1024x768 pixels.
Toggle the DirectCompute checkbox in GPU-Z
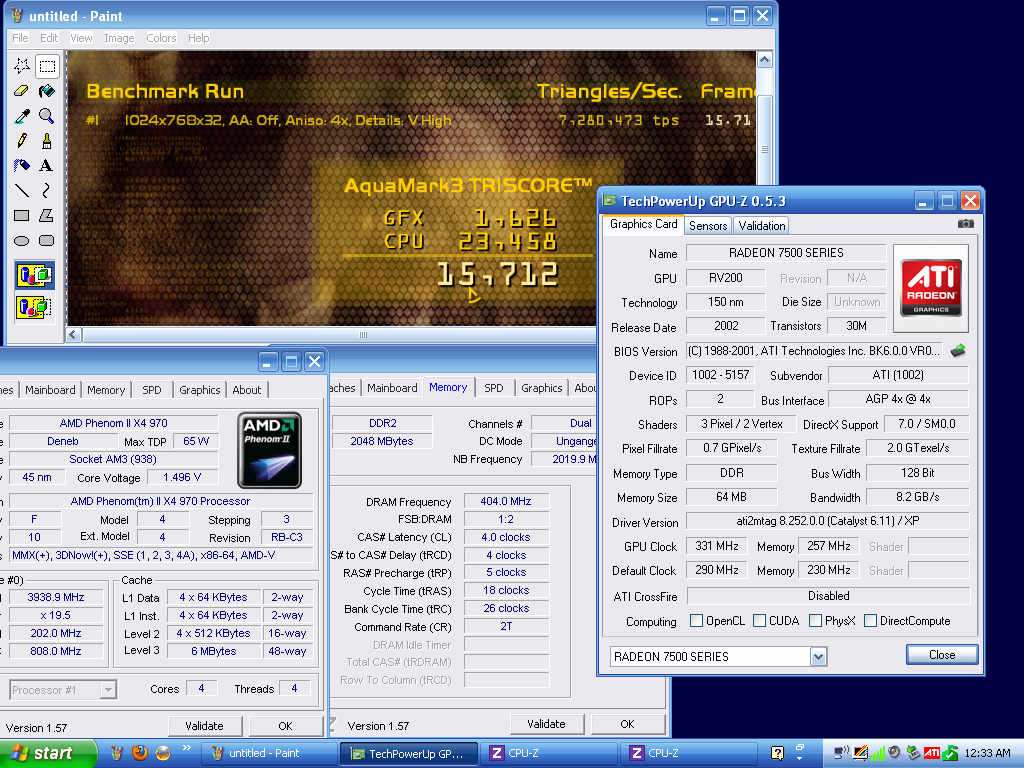(x=870, y=620)
